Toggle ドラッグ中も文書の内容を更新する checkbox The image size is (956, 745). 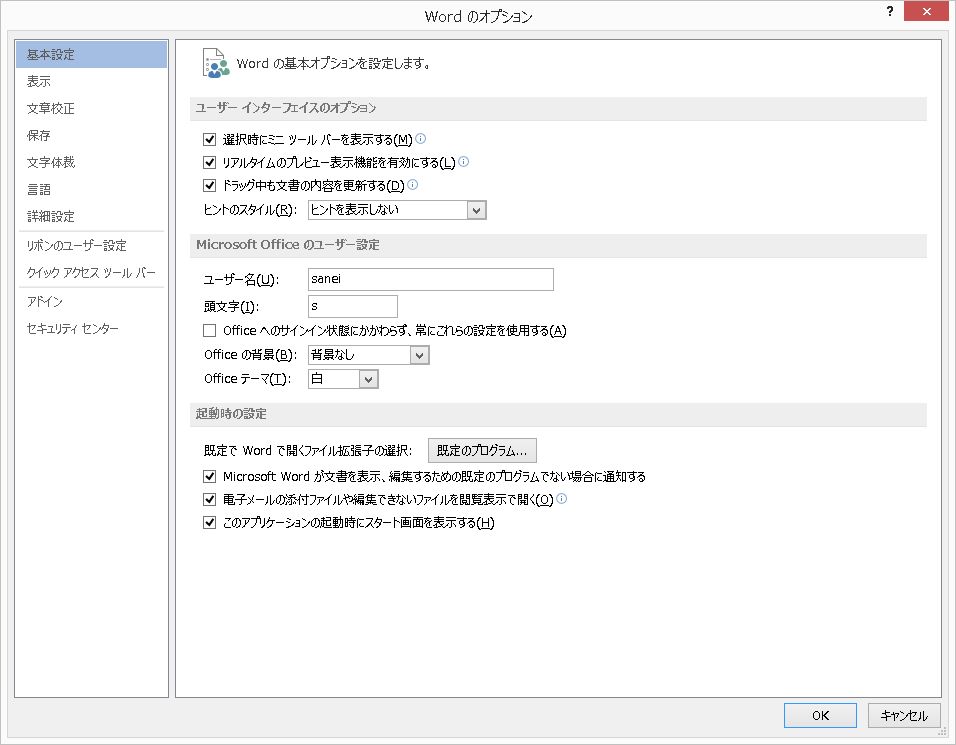209,185
